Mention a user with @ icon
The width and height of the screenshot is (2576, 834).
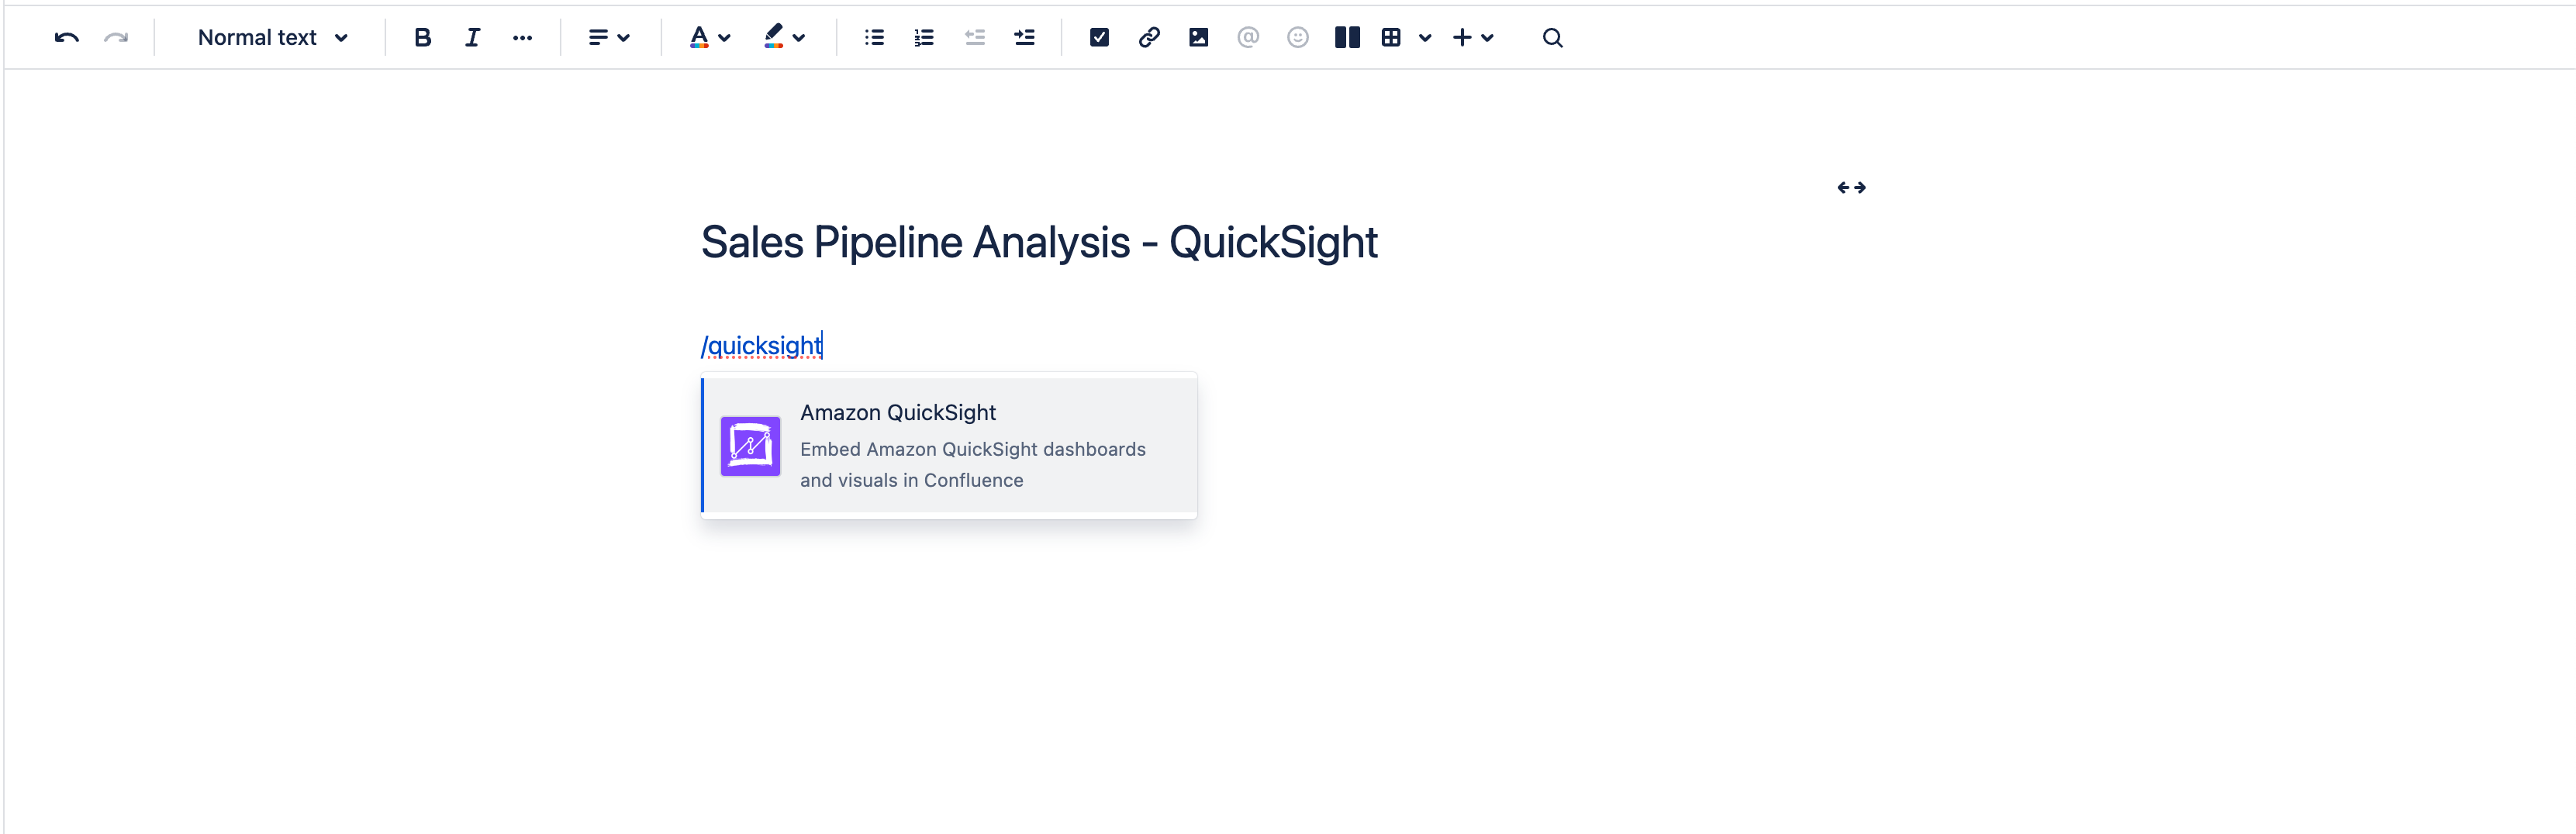[1248, 38]
